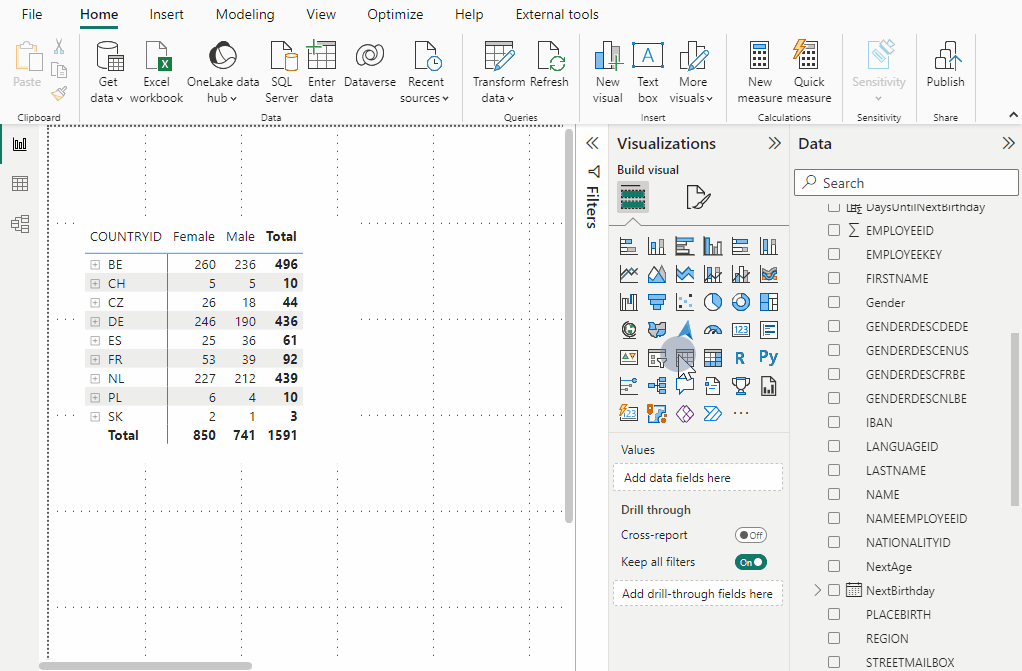The height and width of the screenshot is (671, 1022).
Task: Open the External tools tab
Action: point(557,14)
